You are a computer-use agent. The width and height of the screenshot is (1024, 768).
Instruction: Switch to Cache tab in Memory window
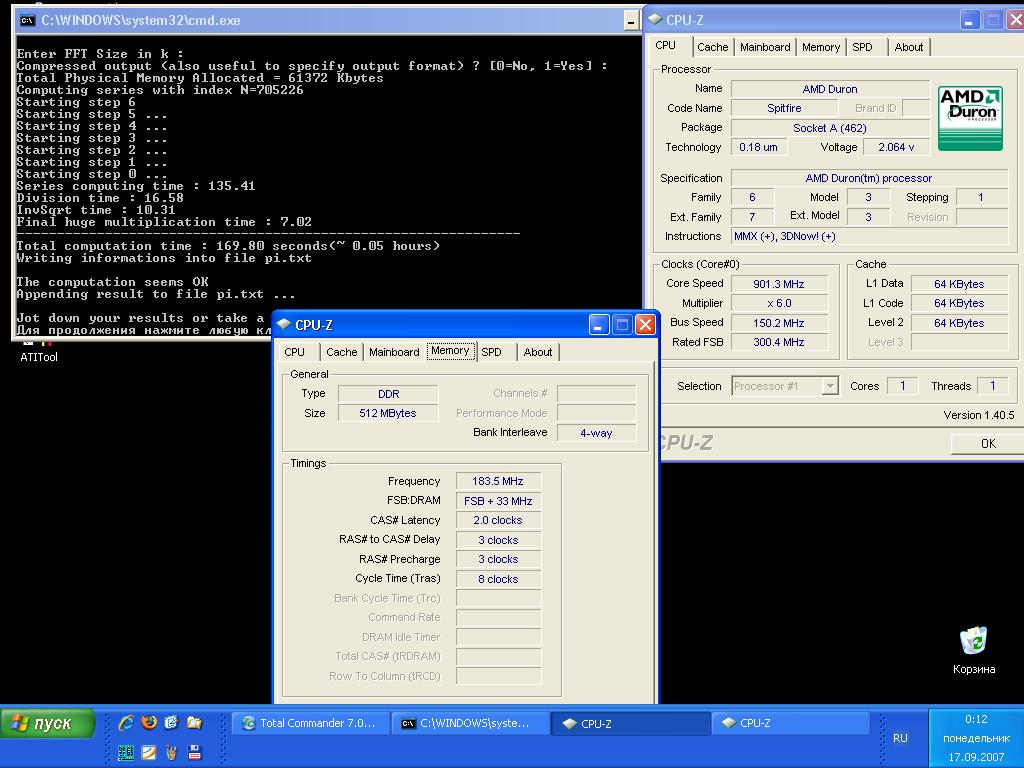pyautogui.click(x=342, y=352)
